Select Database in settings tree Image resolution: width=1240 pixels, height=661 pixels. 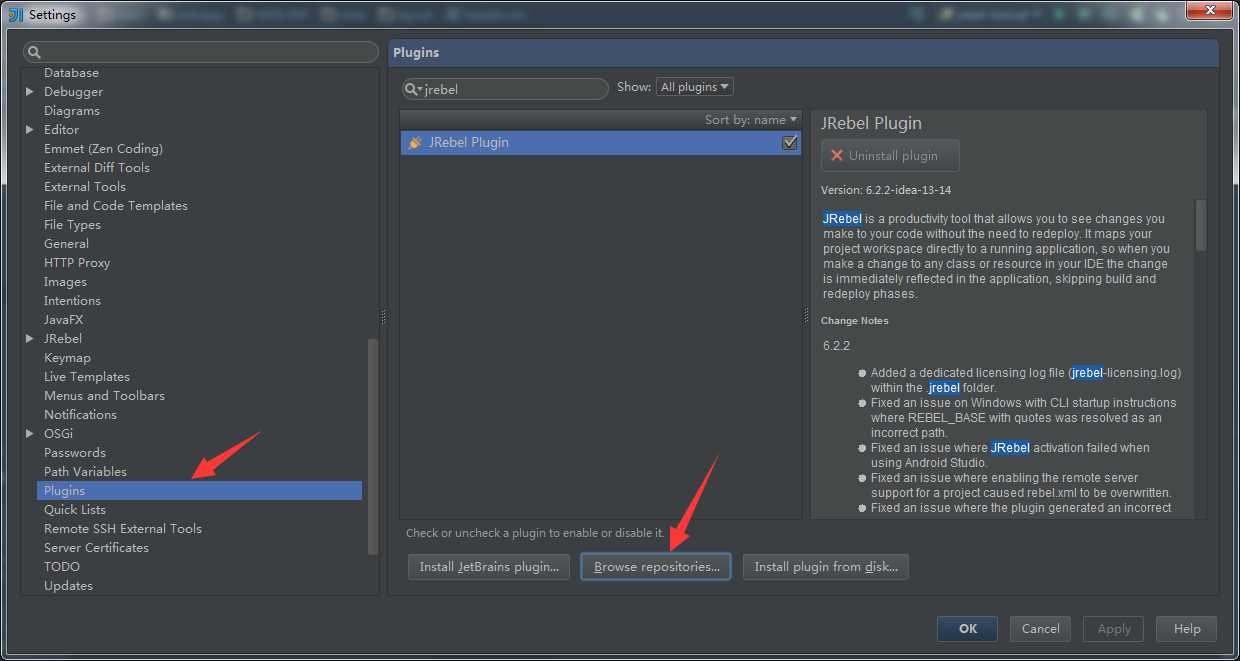tap(71, 73)
